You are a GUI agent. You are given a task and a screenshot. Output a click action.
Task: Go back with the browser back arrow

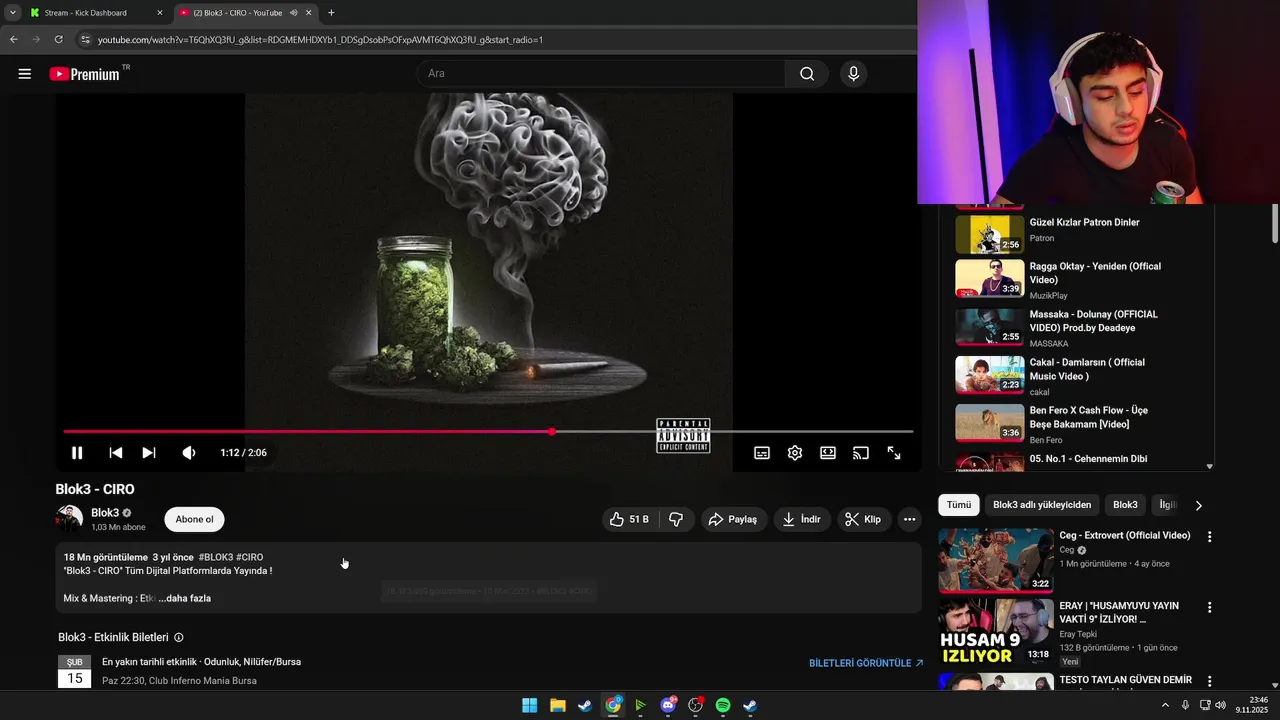point(14,40)
